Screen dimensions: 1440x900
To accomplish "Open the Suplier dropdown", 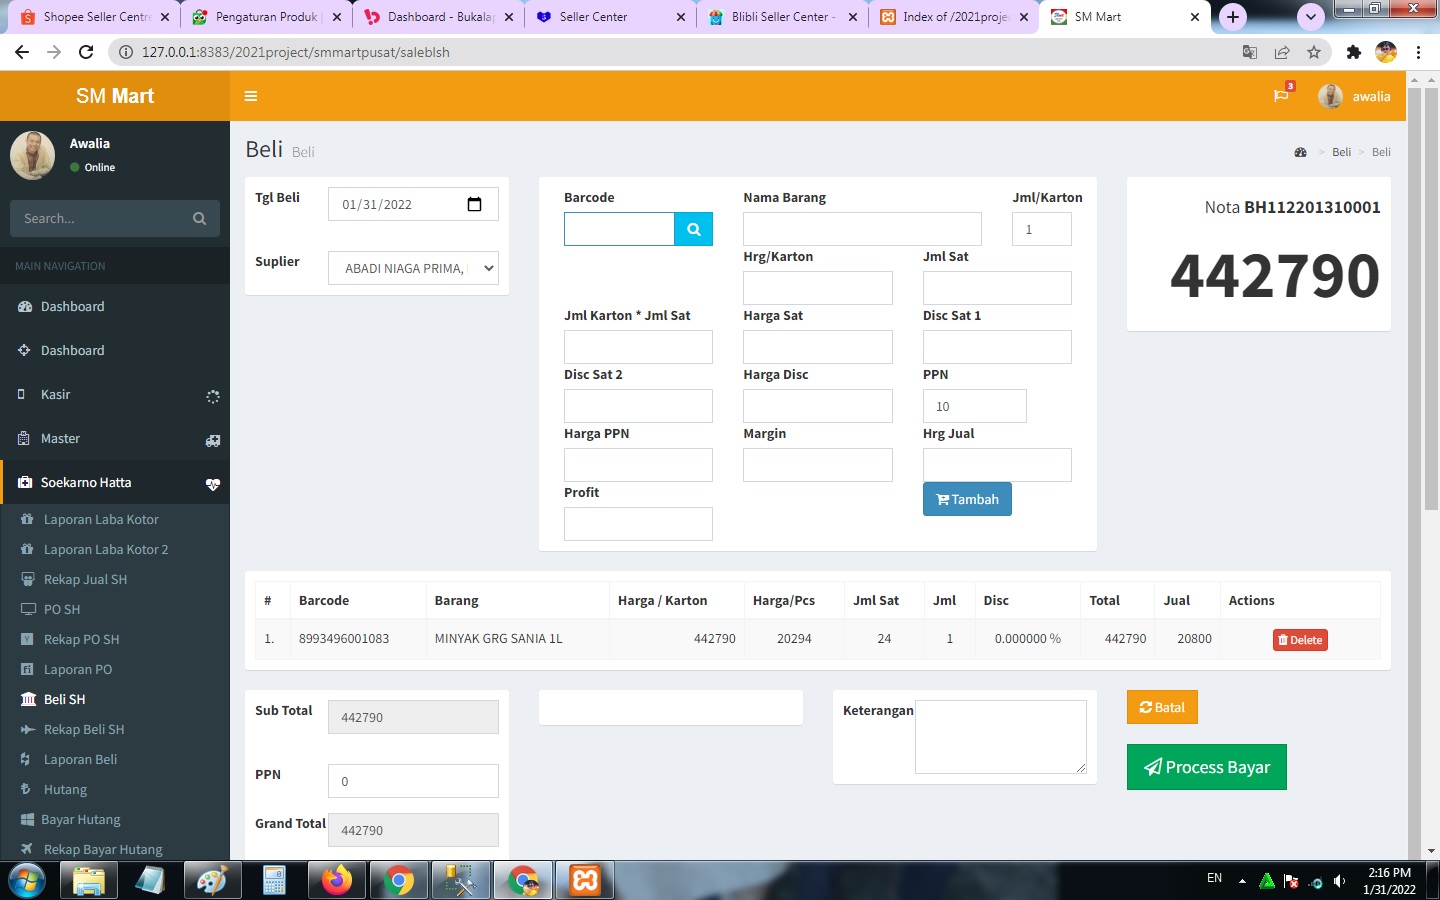I will point(413,268).
